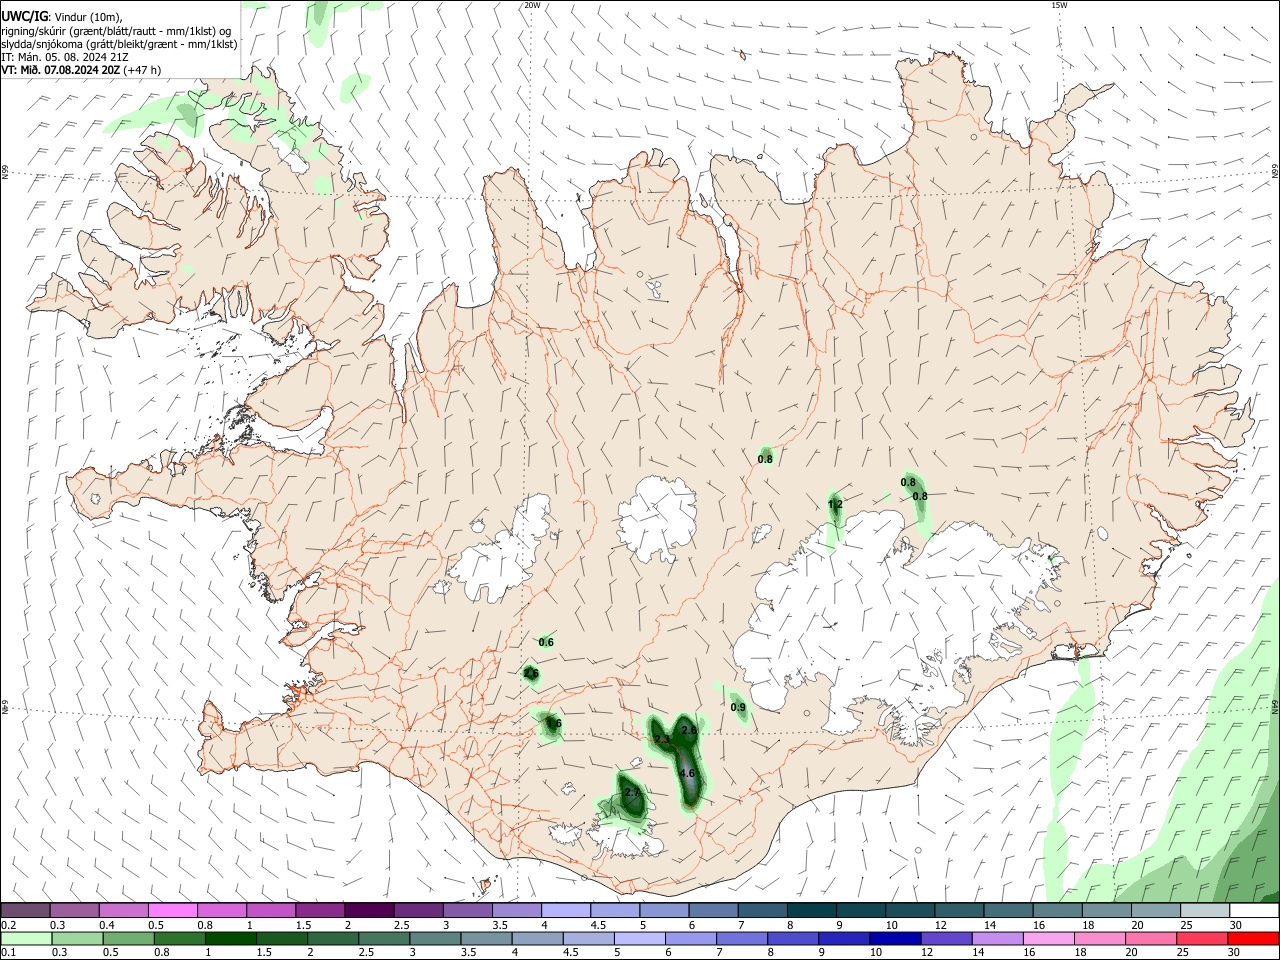Pick the dusky mauve 0.2 swatch in the snow legend
The height and width of the screenshot is (960, 1280).
click(25, 911)
